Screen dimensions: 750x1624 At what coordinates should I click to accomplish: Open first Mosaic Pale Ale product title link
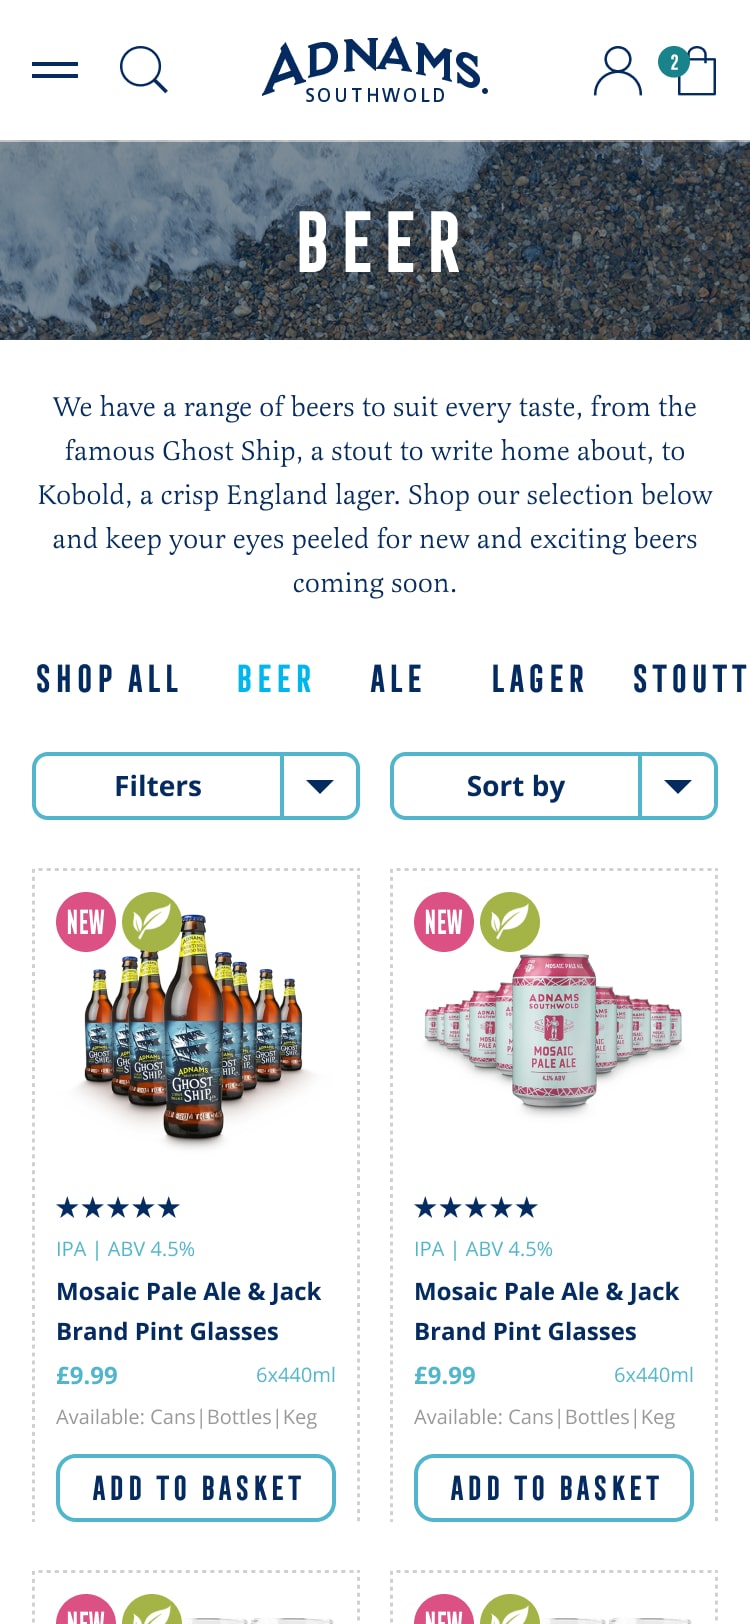(x=189, y=1311)
